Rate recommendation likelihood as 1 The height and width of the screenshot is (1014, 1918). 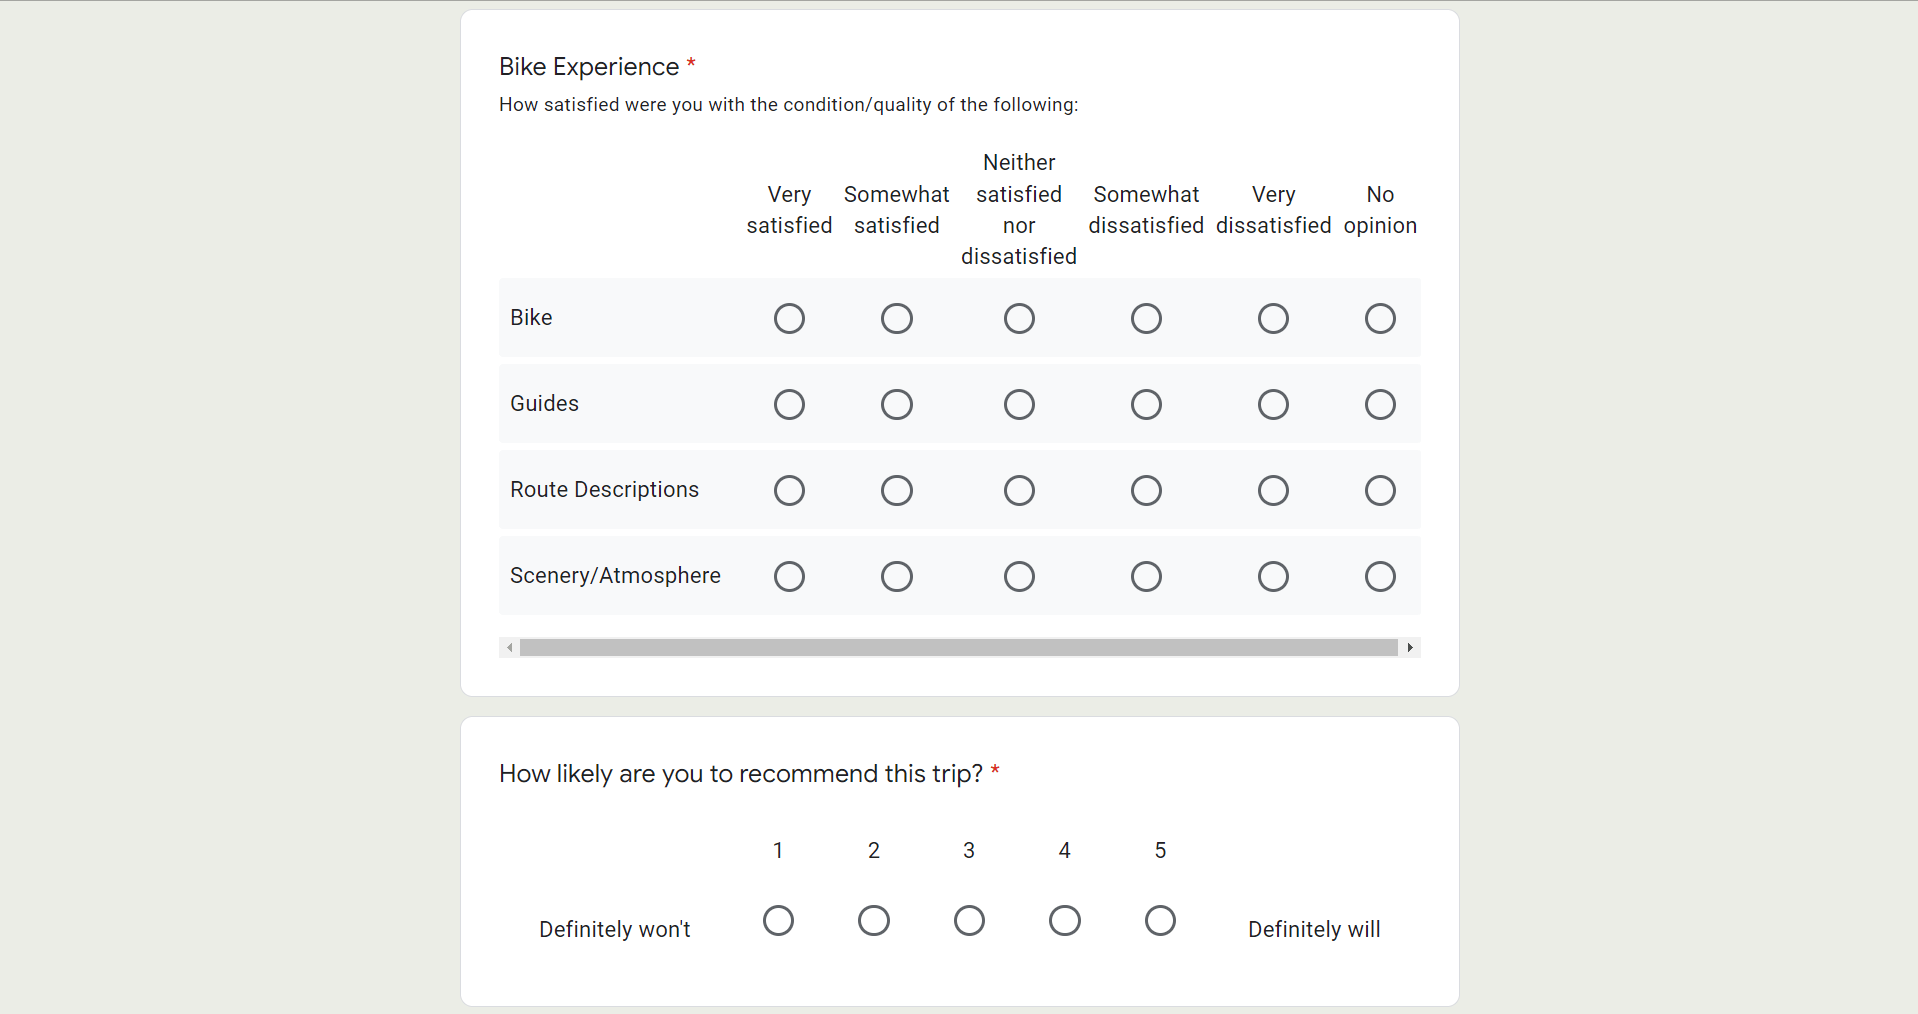(x=778, y=920)
